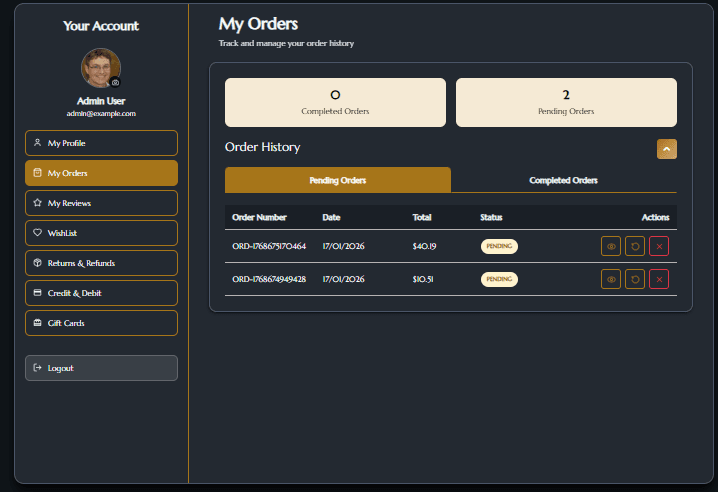Image resolution: width=718 pixels, height=492 pixels.
Task: Collapse the Order History section
Action: point(667,149)
